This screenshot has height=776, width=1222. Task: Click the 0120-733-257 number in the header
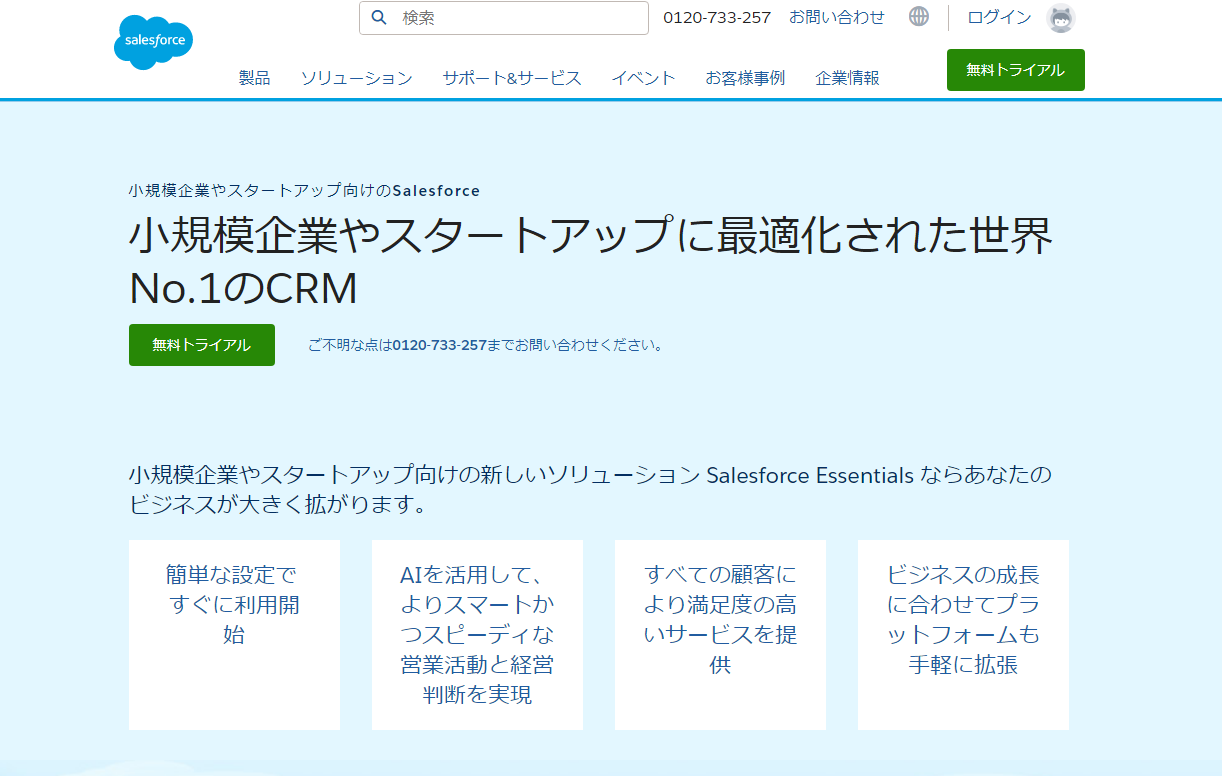717,17
